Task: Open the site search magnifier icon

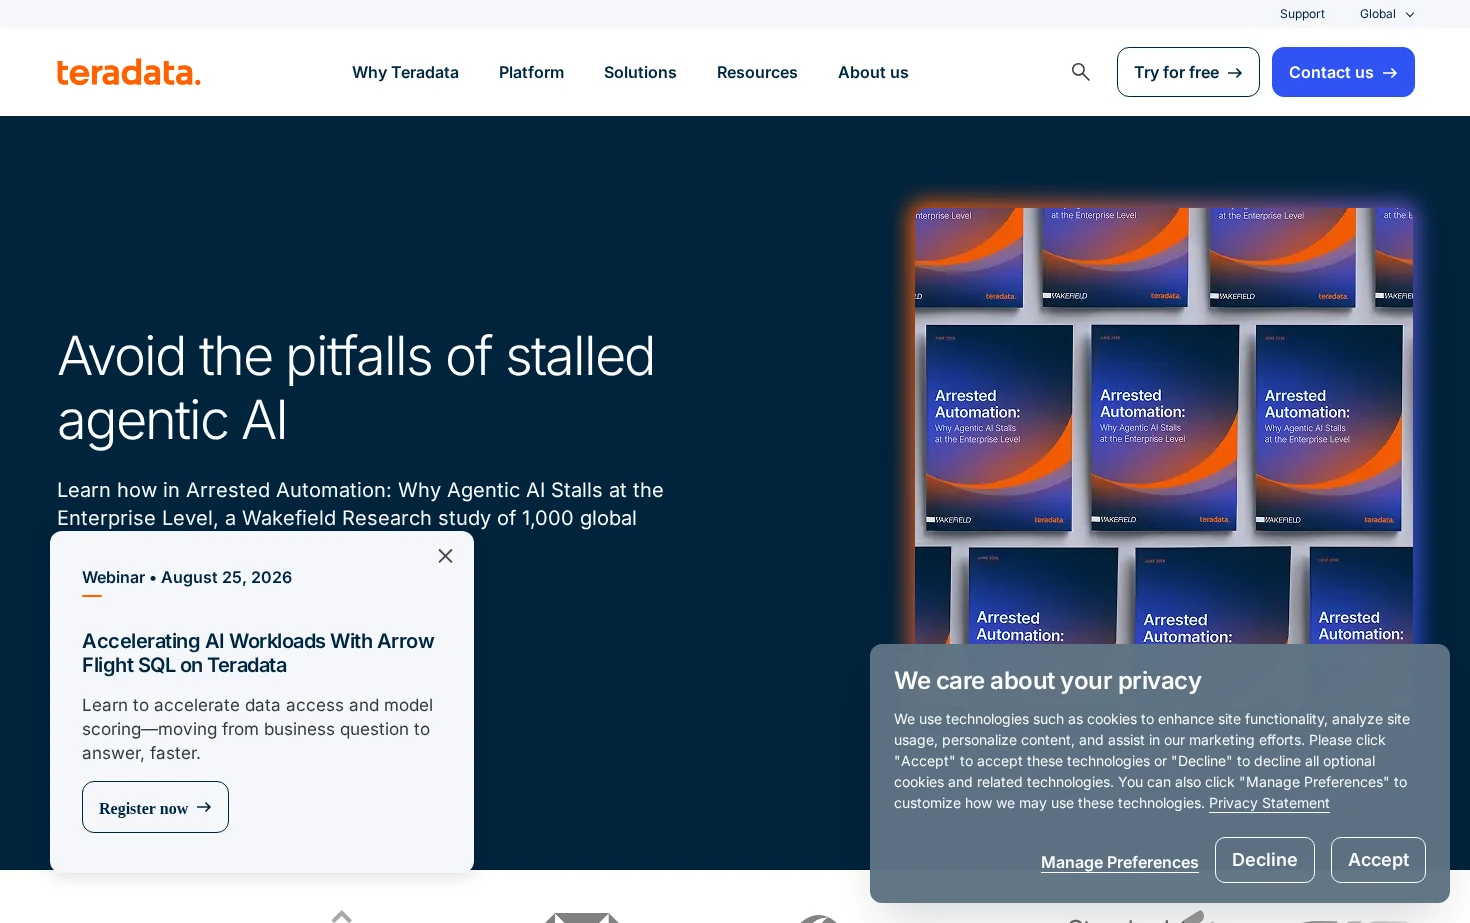Action: pos(1080,72)
